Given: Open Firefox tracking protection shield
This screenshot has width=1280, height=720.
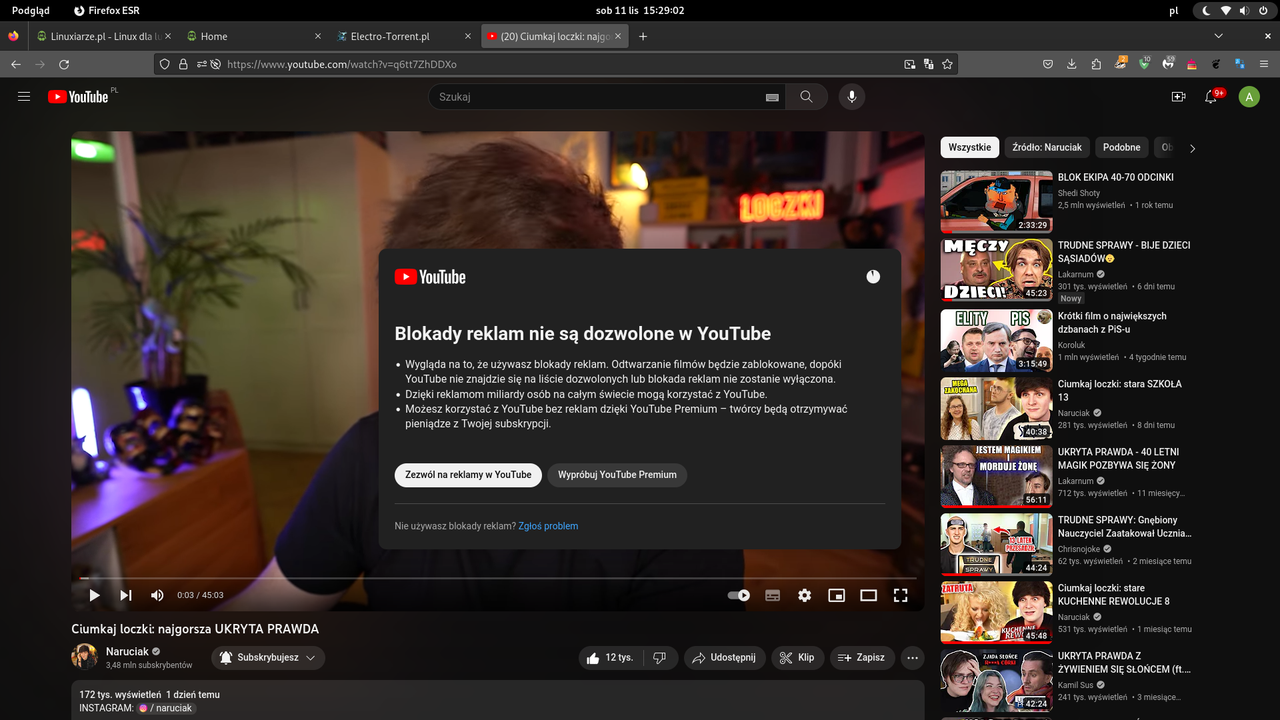Looking at the screenshot, I should (x=166, y=64).
